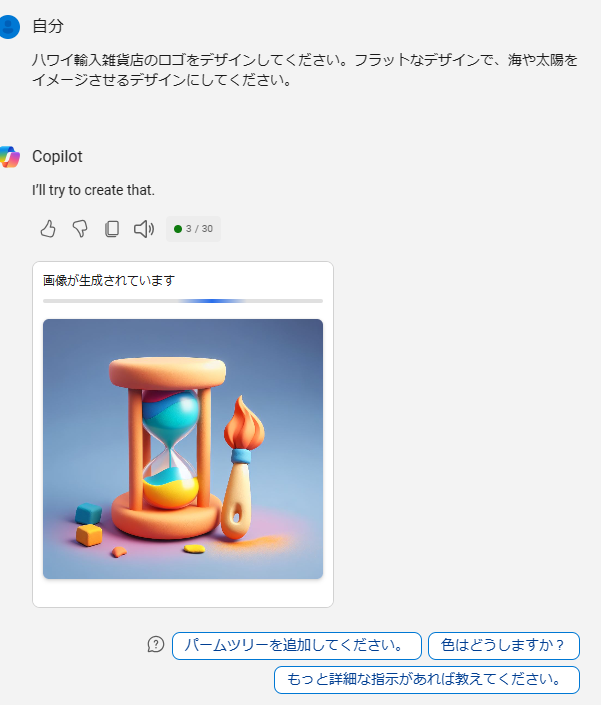The width and height of the screenshot is (601, 705).
Task: Click the Copilot name label
Action: coord(58,156)
